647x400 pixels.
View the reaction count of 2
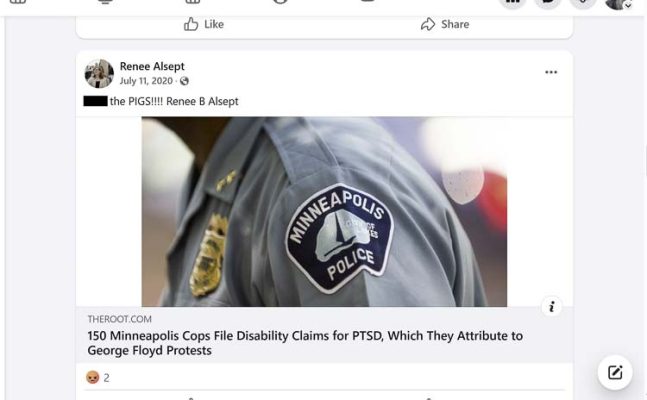pyautogui.click(x=106, y=378)
